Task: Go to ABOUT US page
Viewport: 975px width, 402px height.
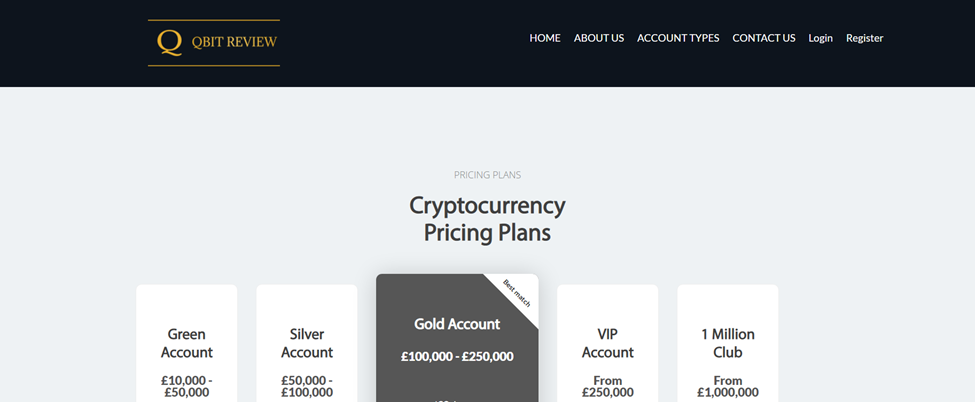Action: [599, 38]
